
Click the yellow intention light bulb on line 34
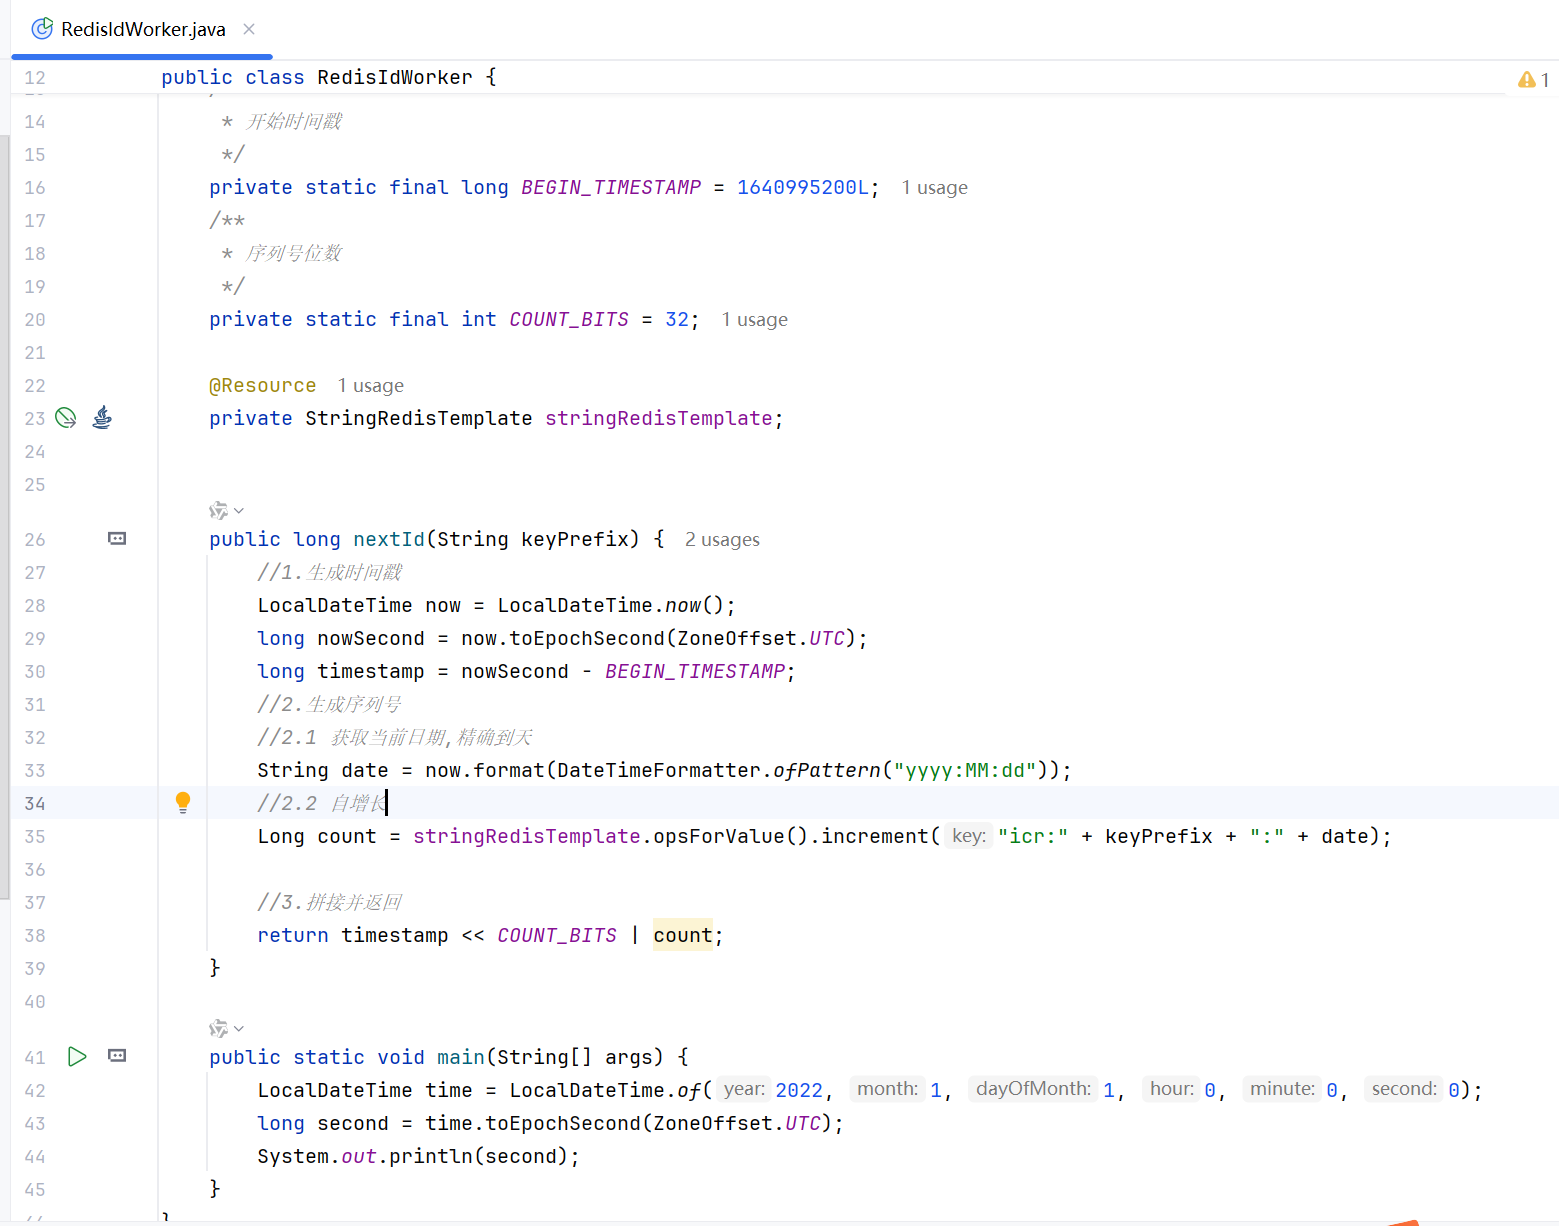tap(183, 802)
